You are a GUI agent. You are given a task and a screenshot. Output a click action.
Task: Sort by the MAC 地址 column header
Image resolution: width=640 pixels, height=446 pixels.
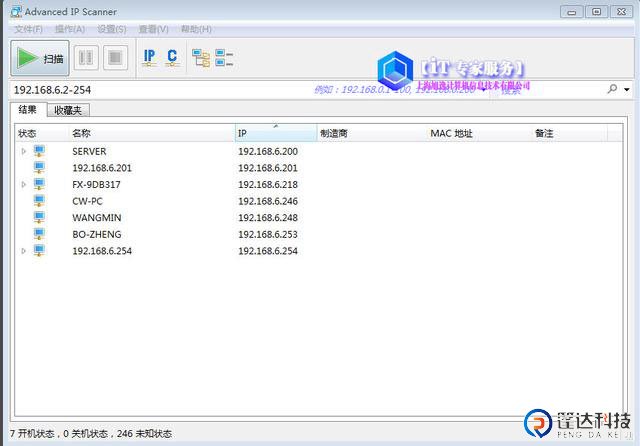tap(451, 133)
